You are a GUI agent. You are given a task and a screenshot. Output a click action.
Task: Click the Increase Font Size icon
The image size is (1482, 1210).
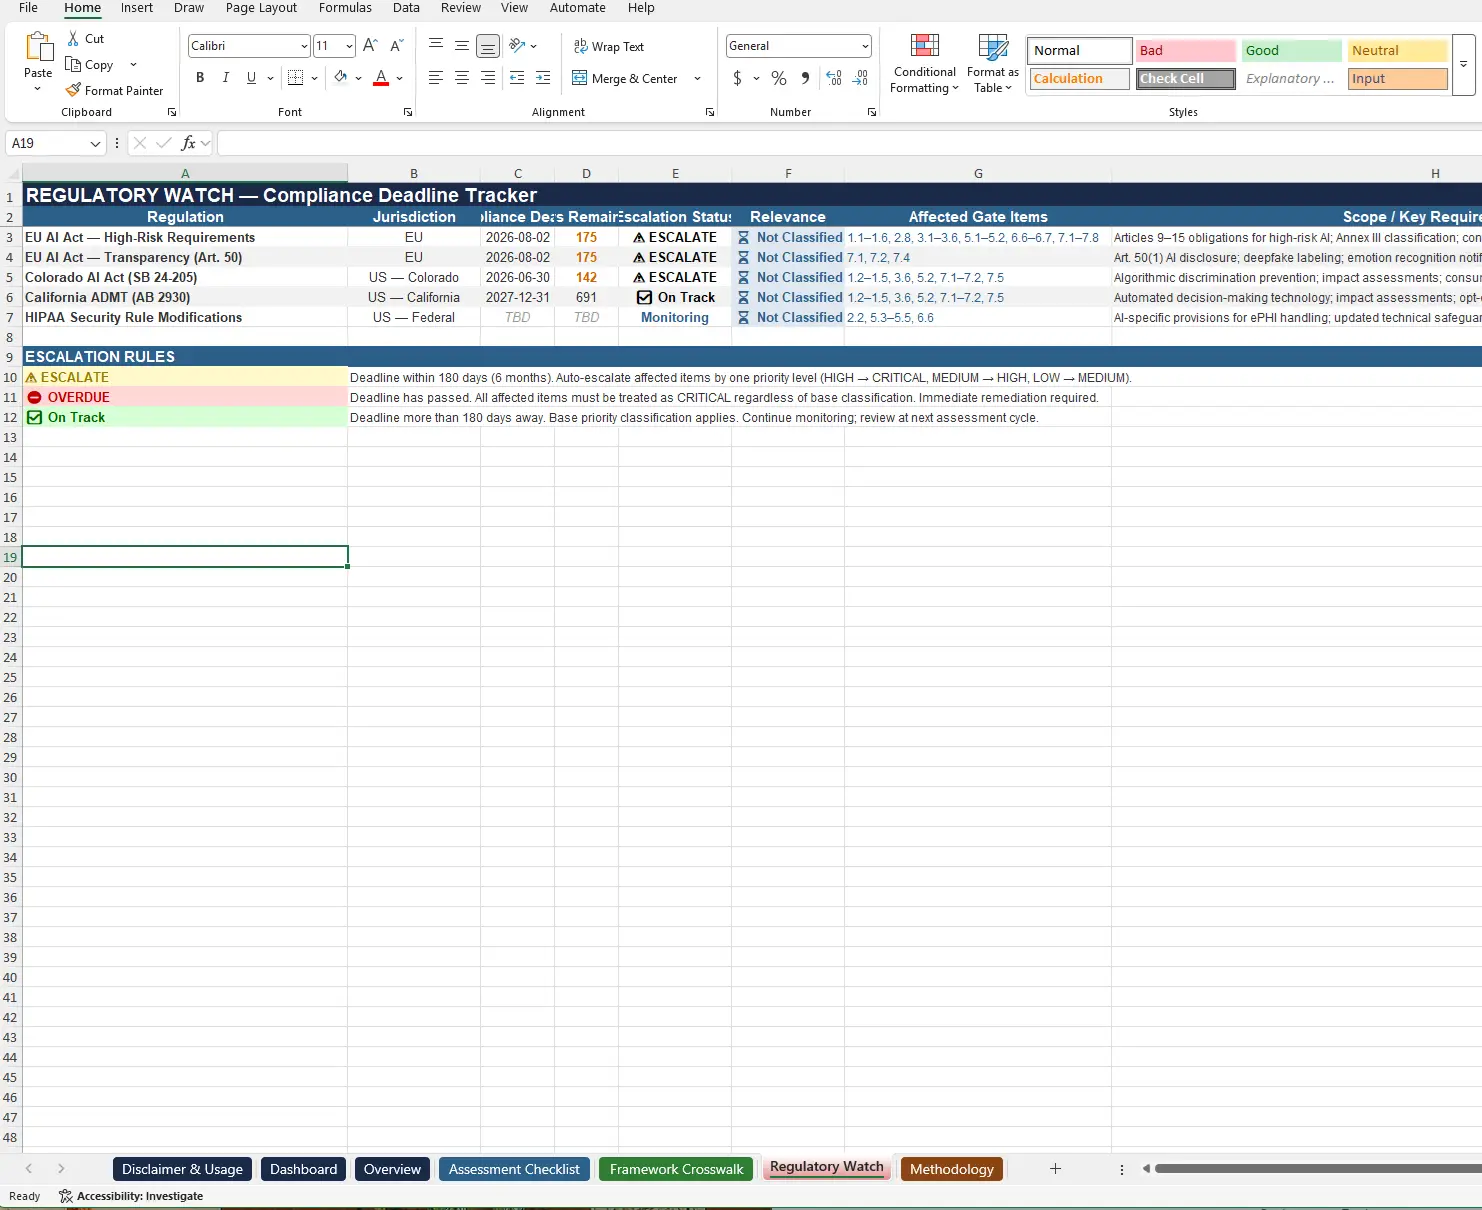tap(370, 46)
